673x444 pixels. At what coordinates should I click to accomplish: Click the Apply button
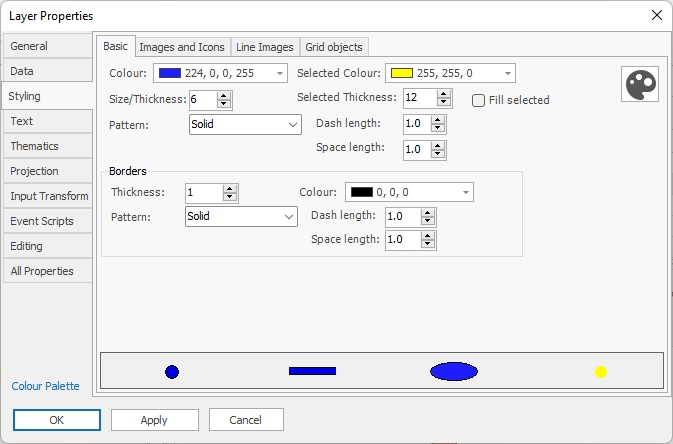pos(154,420)
